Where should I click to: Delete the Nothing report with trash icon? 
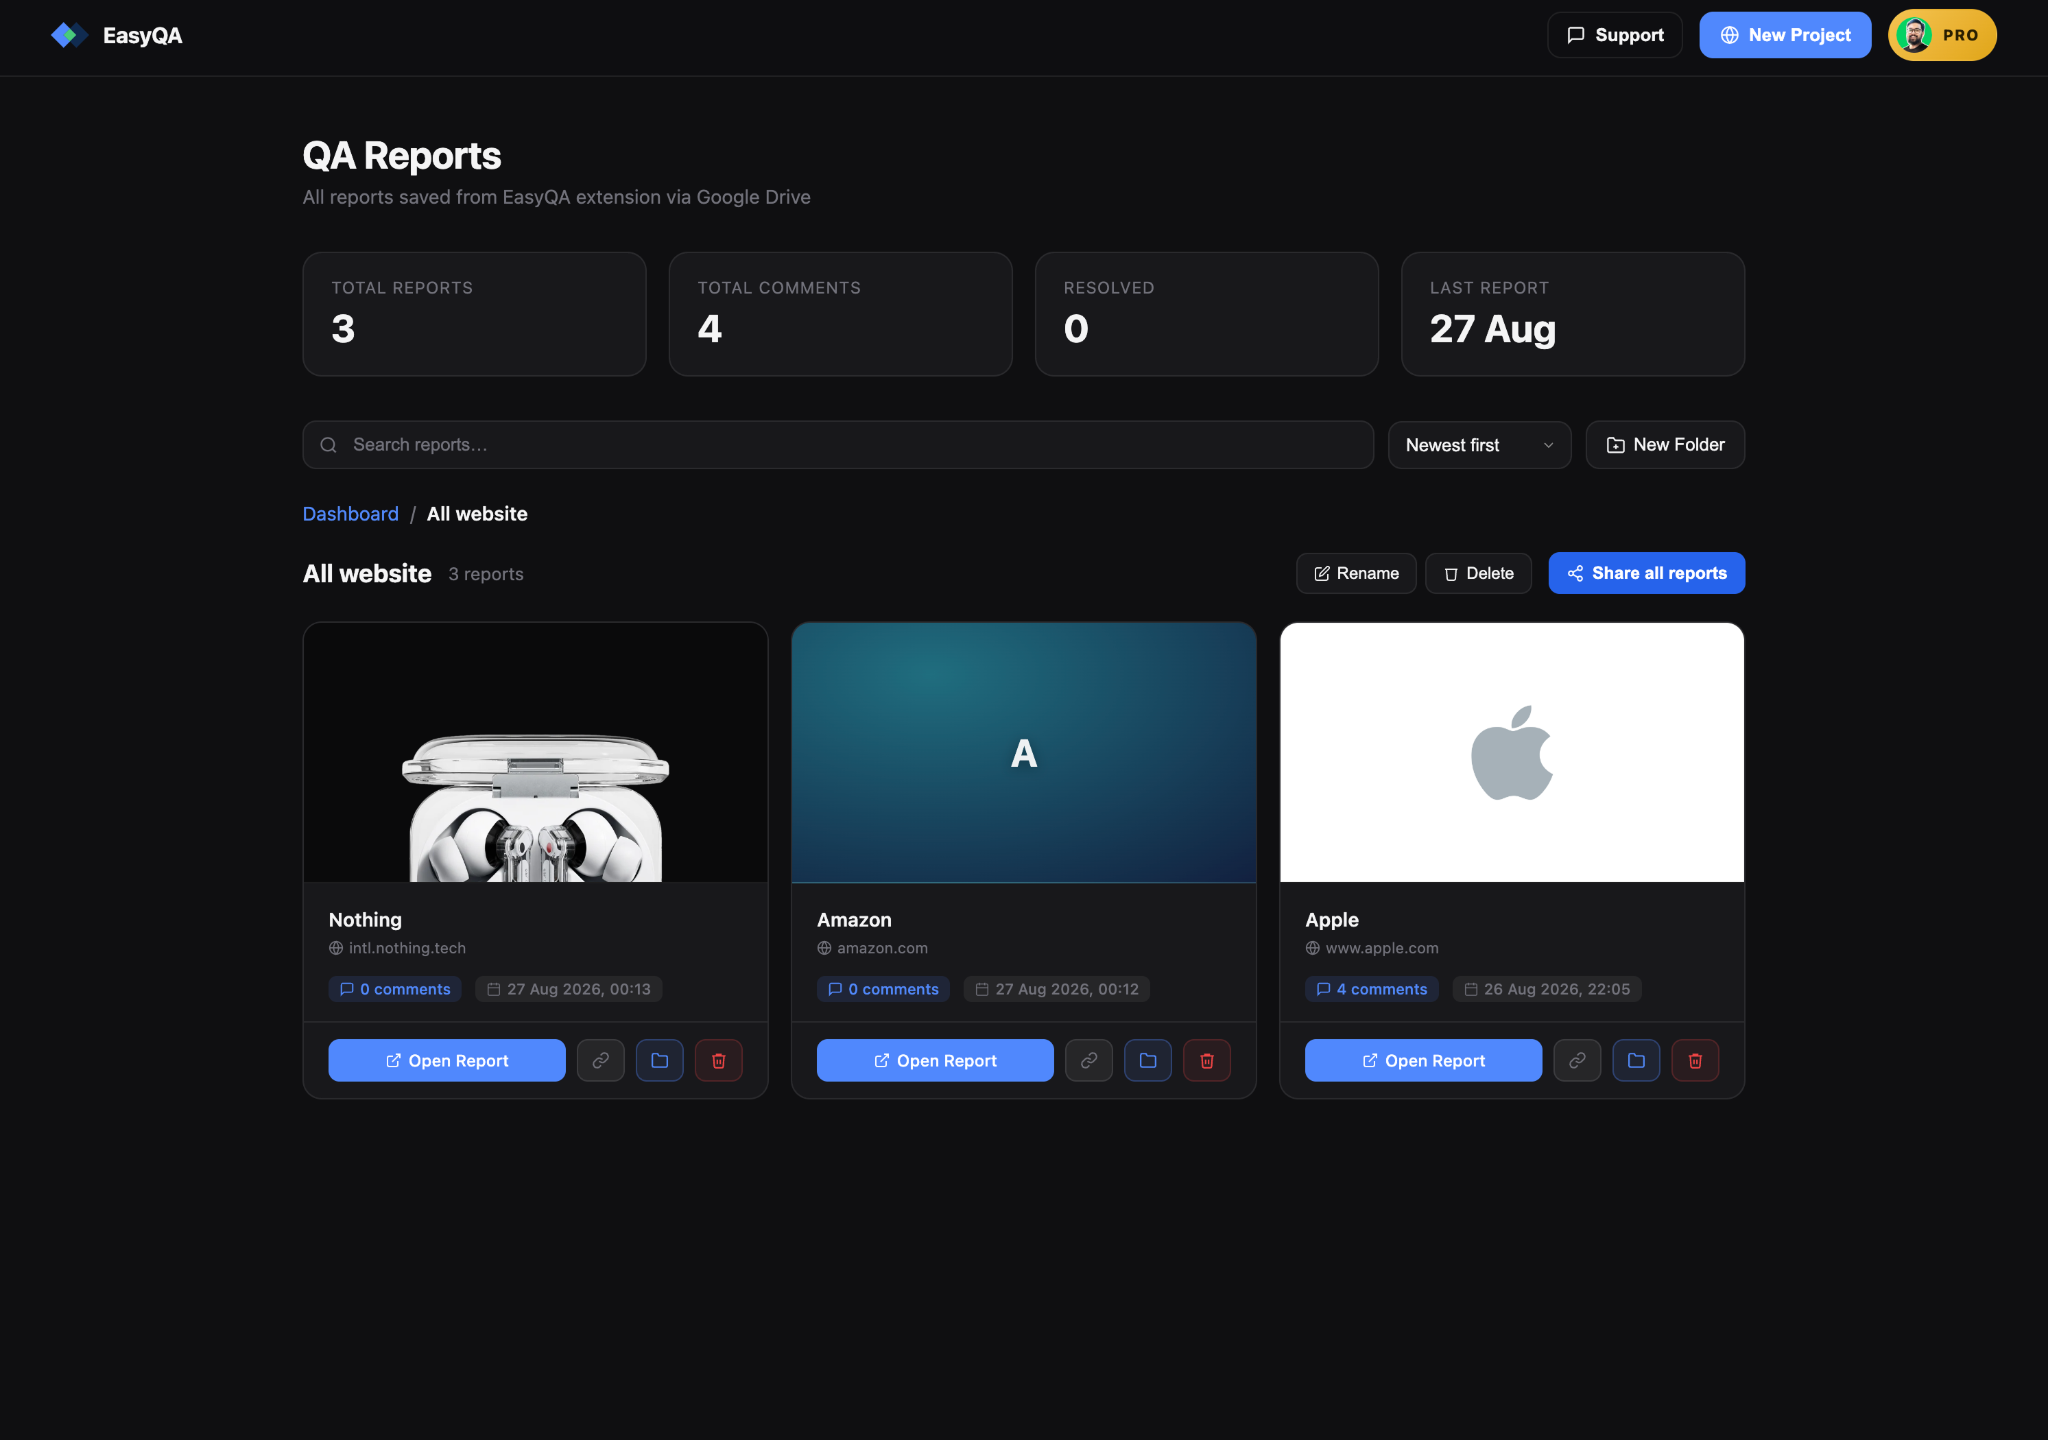point(719,1060)
